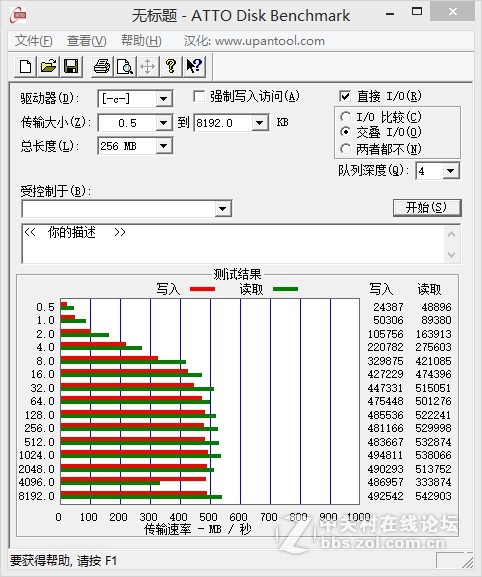The image size is (482, 577).
Task: Click the status bar resize grip
Action: [x=467, y=562]
